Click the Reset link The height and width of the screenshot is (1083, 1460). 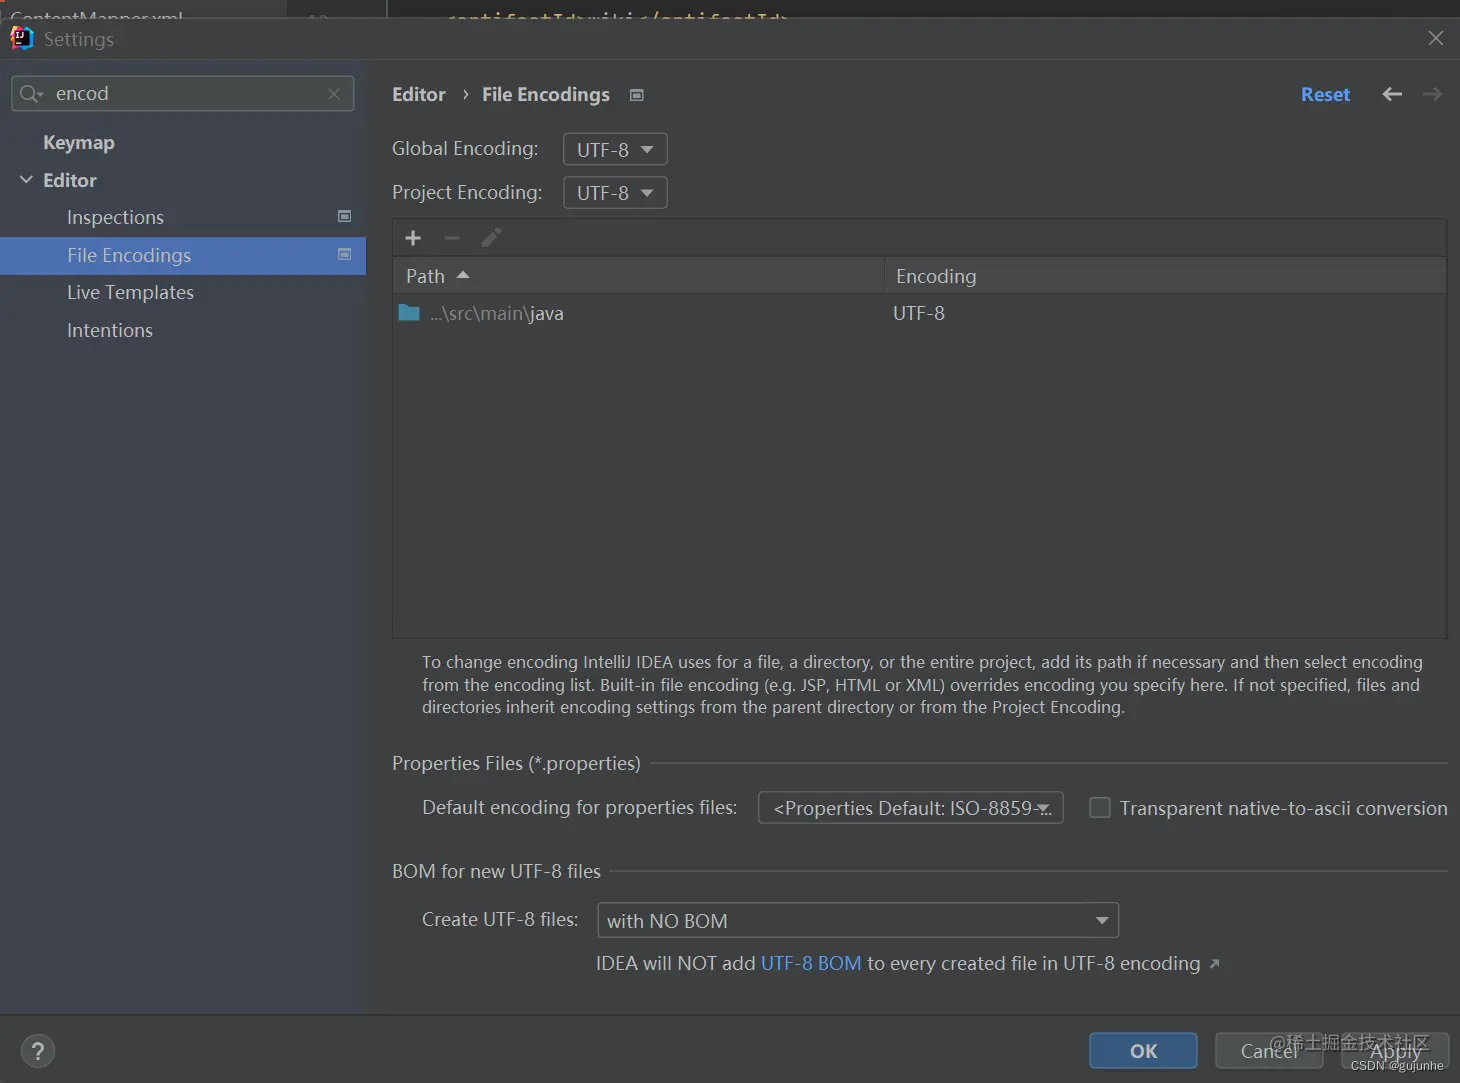pos(1325,94)
